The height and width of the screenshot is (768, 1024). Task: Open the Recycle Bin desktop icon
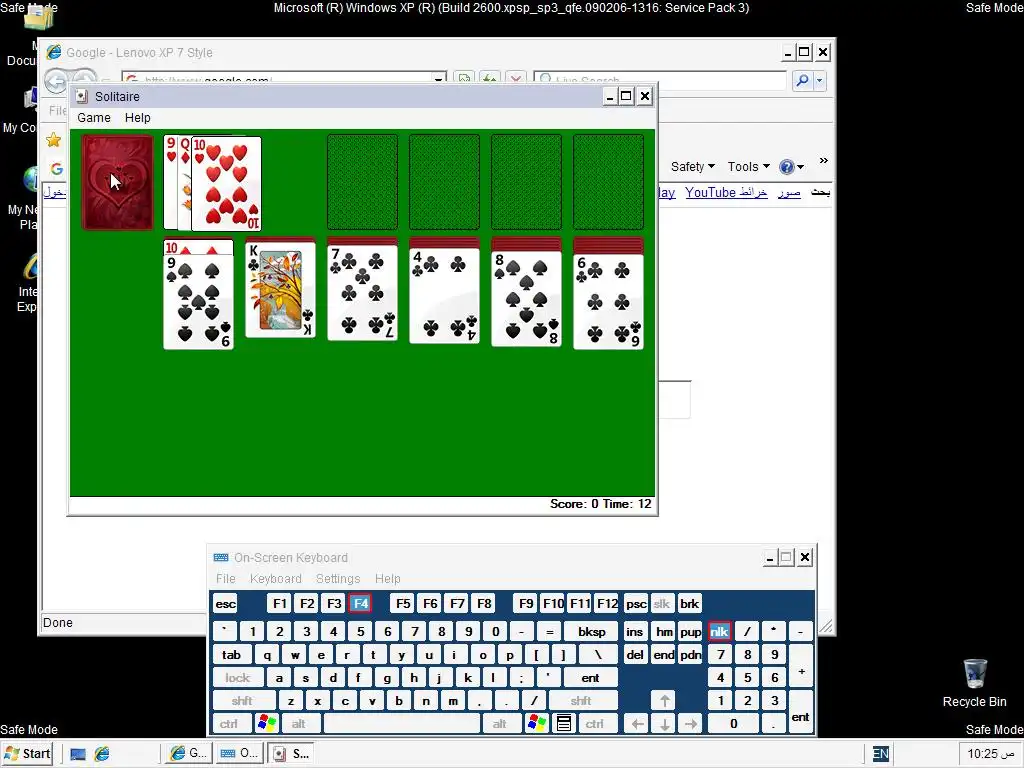(975, 683)
